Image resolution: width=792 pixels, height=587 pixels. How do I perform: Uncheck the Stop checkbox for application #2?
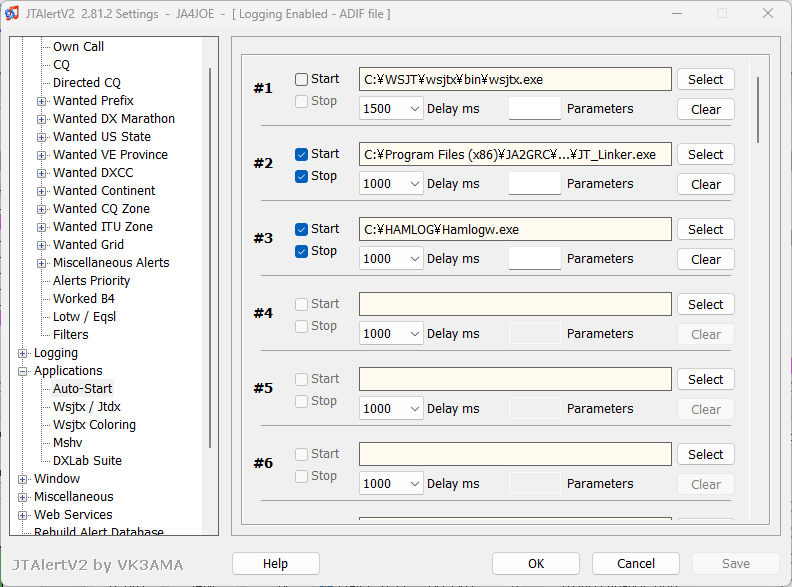[x=302, y=176]
